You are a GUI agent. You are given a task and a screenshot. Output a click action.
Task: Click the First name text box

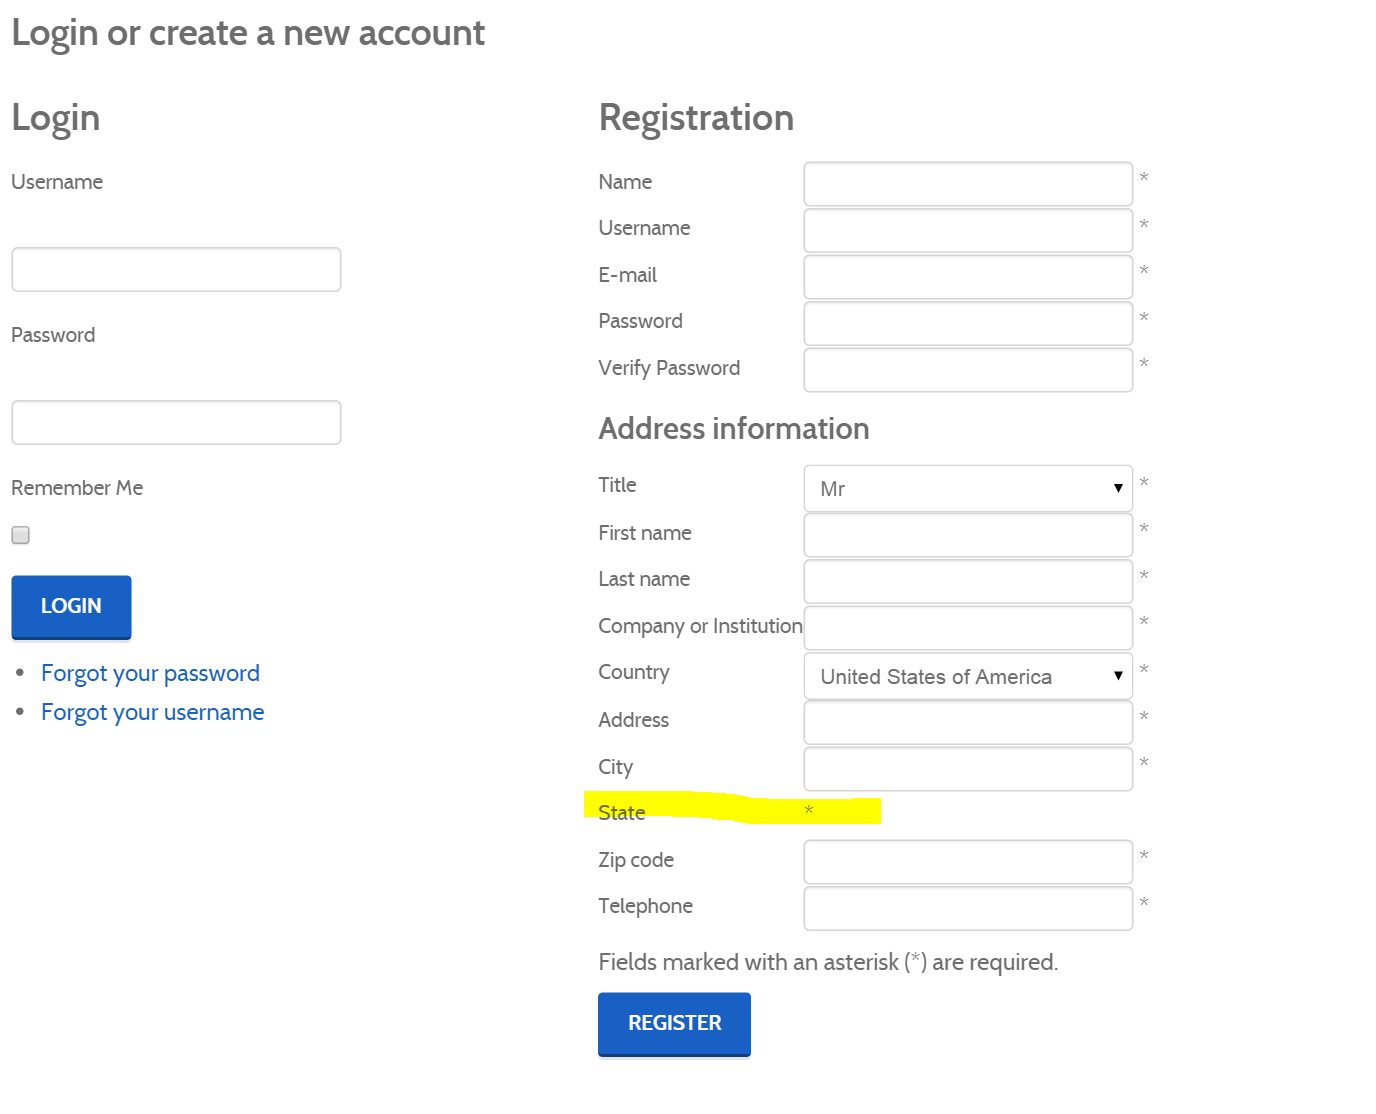pyautogui.click(x=967, y=535)
